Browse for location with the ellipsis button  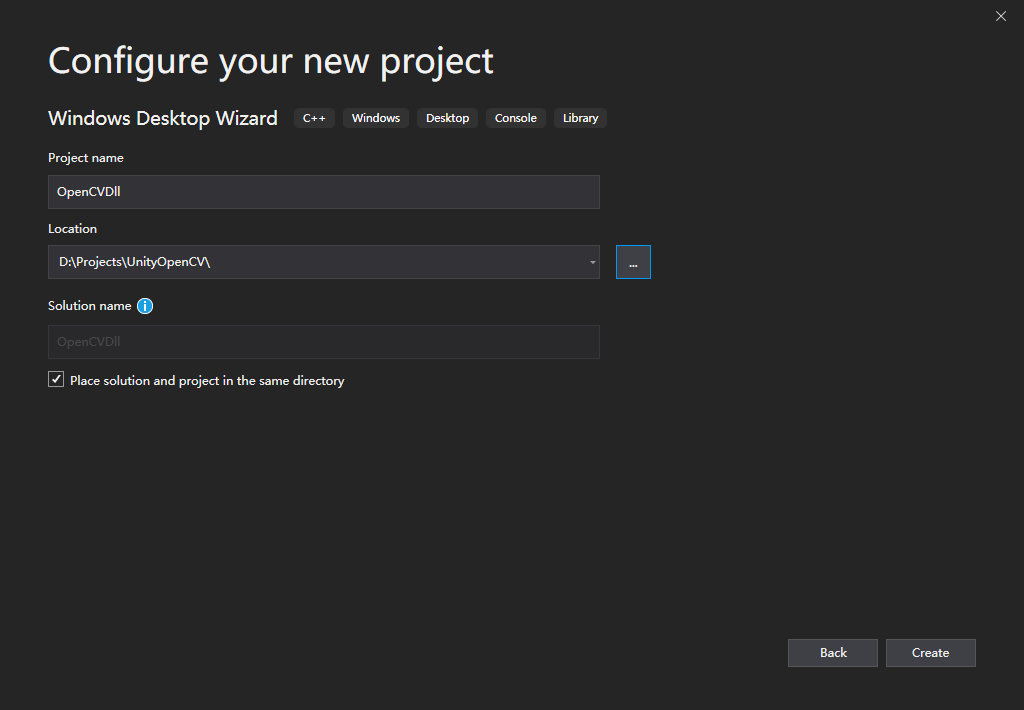tap(633, 262)
